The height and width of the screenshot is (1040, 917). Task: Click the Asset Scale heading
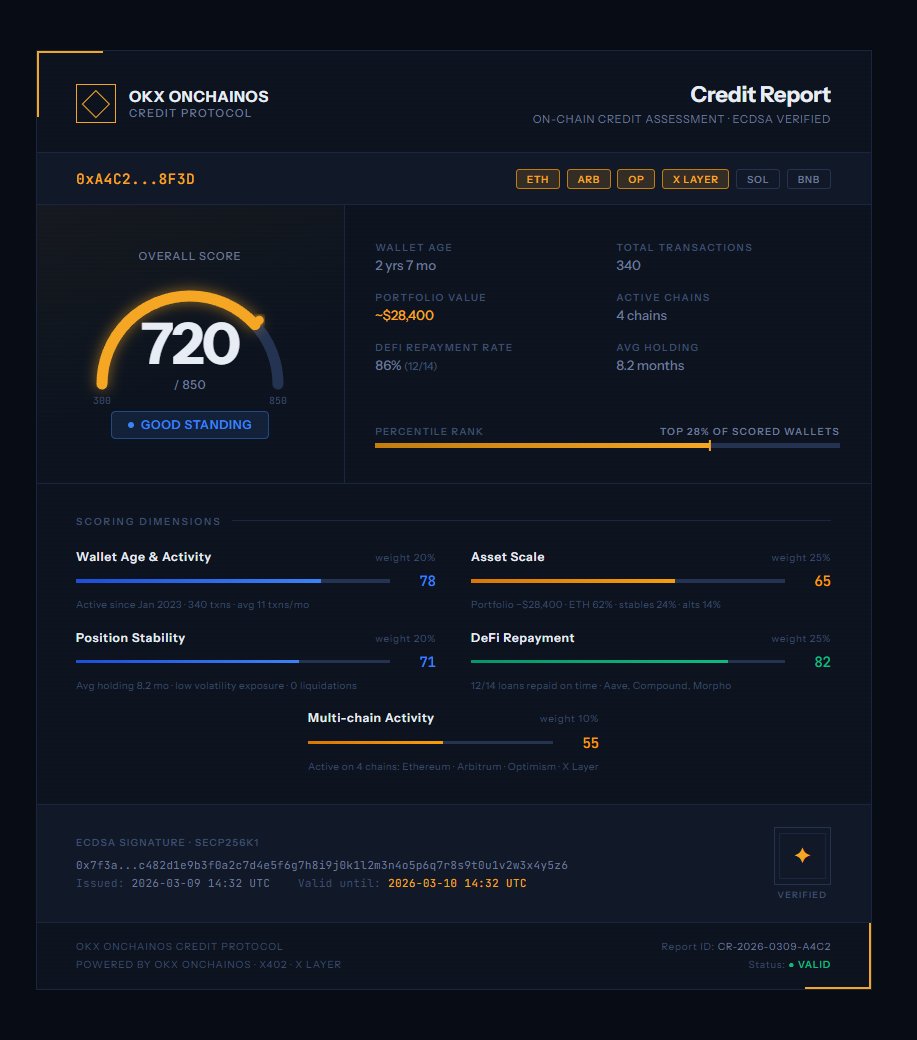pos(507,557)
